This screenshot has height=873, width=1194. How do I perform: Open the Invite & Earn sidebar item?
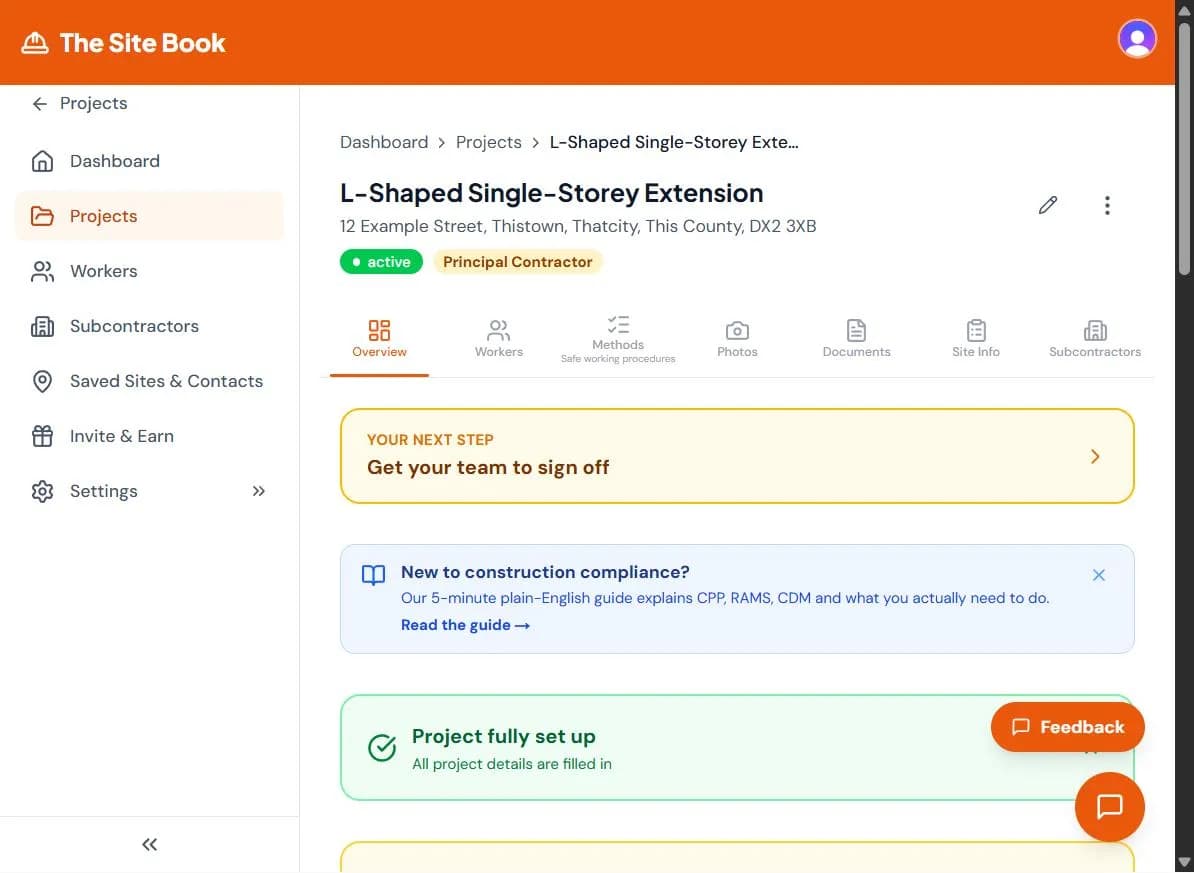click(x=122, y=436)
